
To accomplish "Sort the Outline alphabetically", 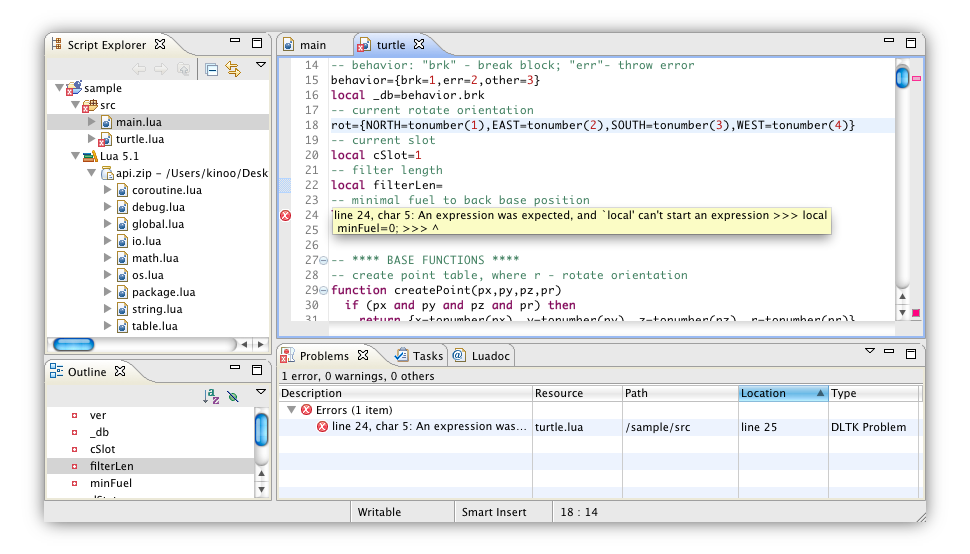I will point(211,396).
